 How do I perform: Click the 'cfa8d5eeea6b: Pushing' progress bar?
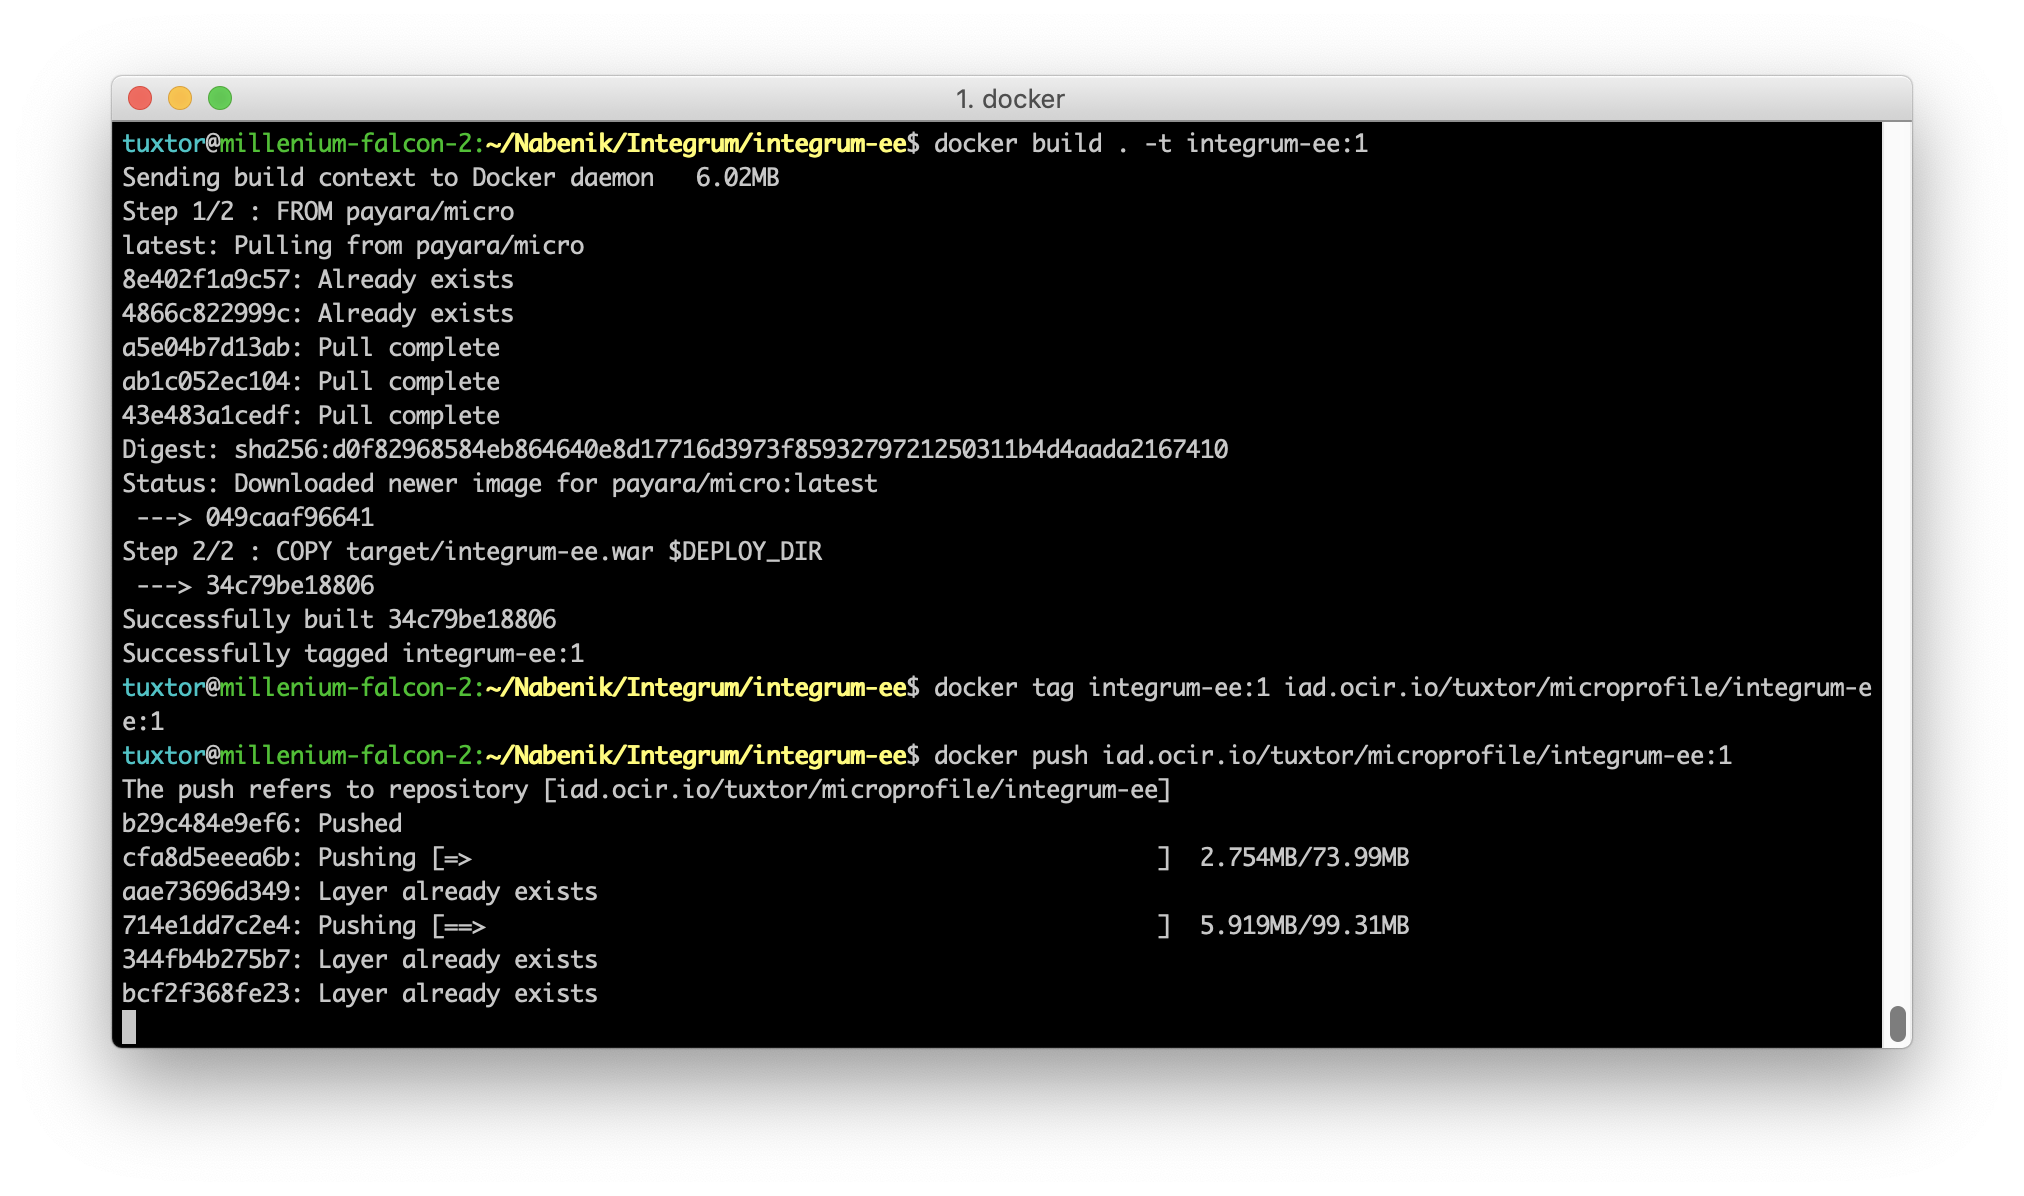(x=801, y=858)
